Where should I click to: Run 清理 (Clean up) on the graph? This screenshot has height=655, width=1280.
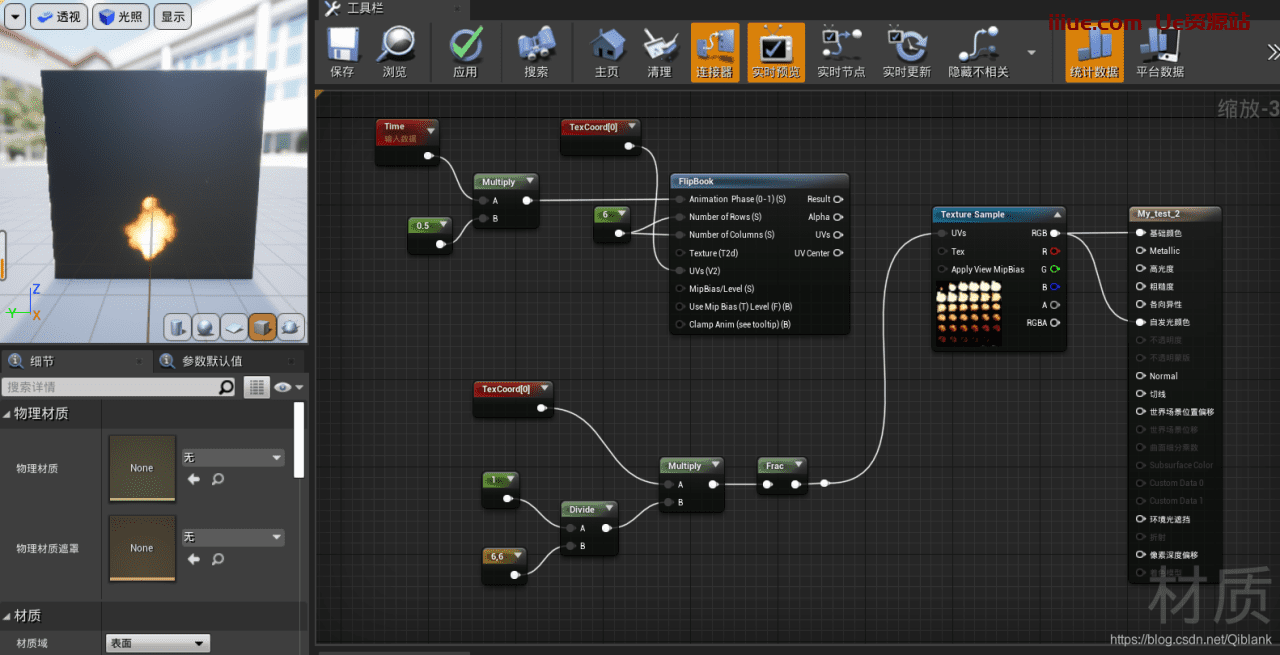pos(659,52)
